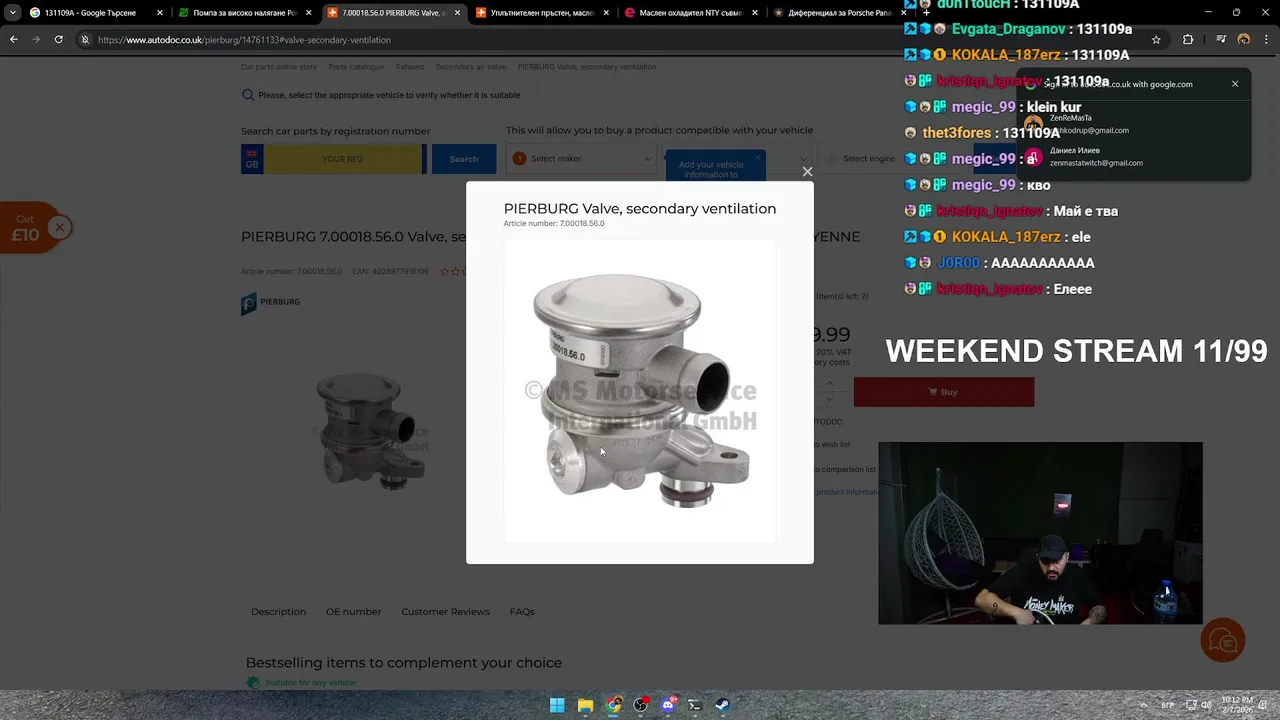Open the OE number tab
Viewport: 1280px width, 720px height.
(x=353, y=611)
